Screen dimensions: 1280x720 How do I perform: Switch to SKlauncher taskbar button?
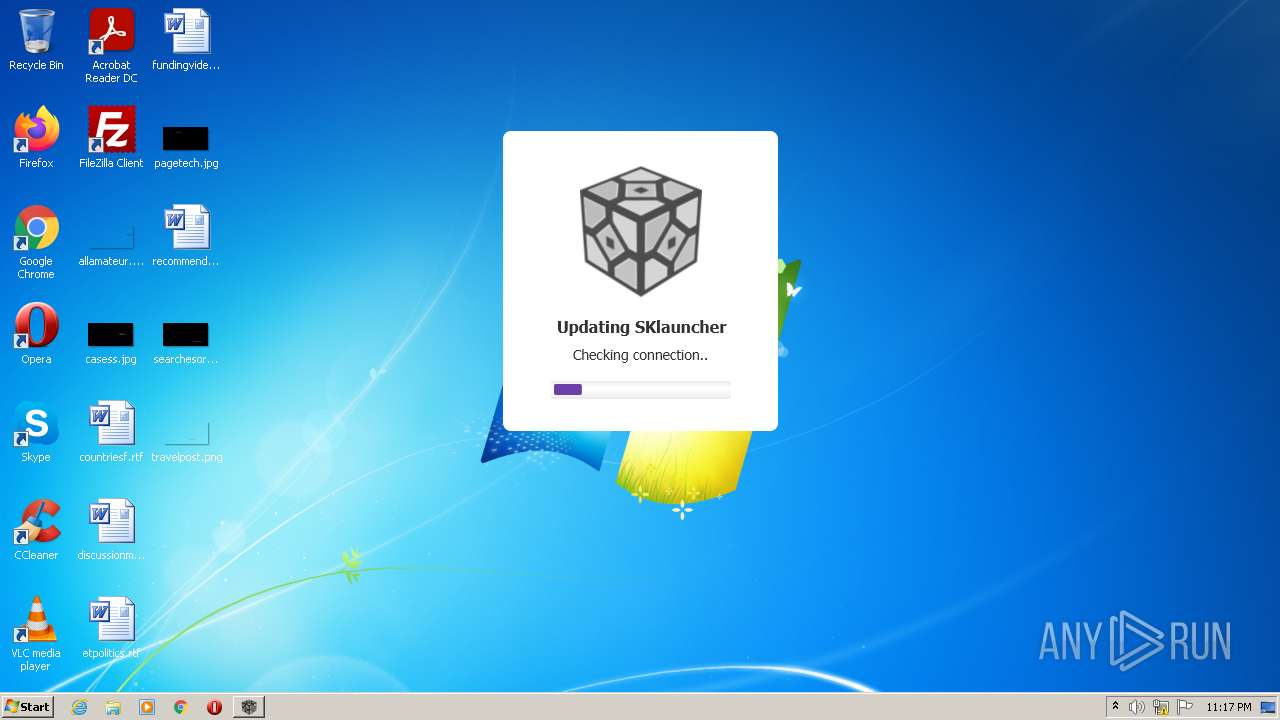tap(249, 707)
